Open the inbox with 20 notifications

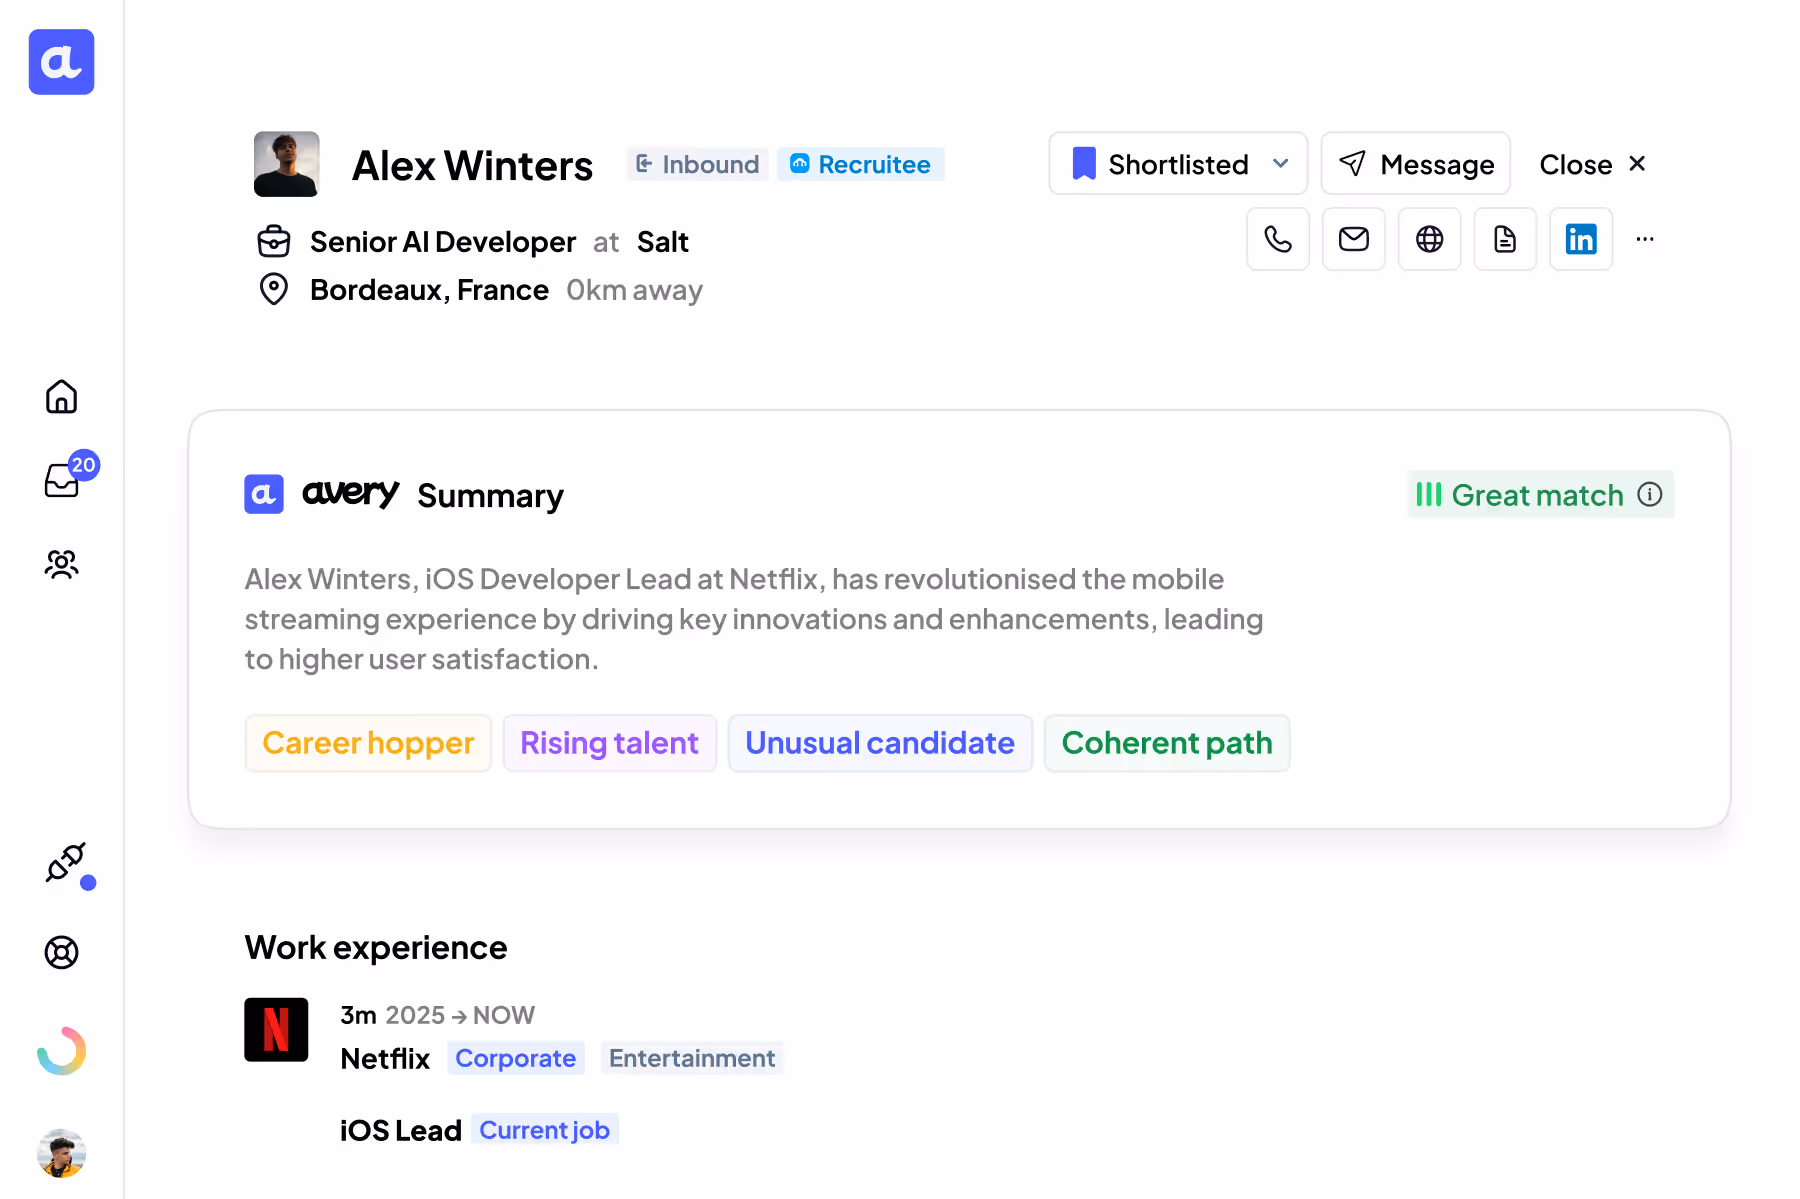(x=62, y=480)
